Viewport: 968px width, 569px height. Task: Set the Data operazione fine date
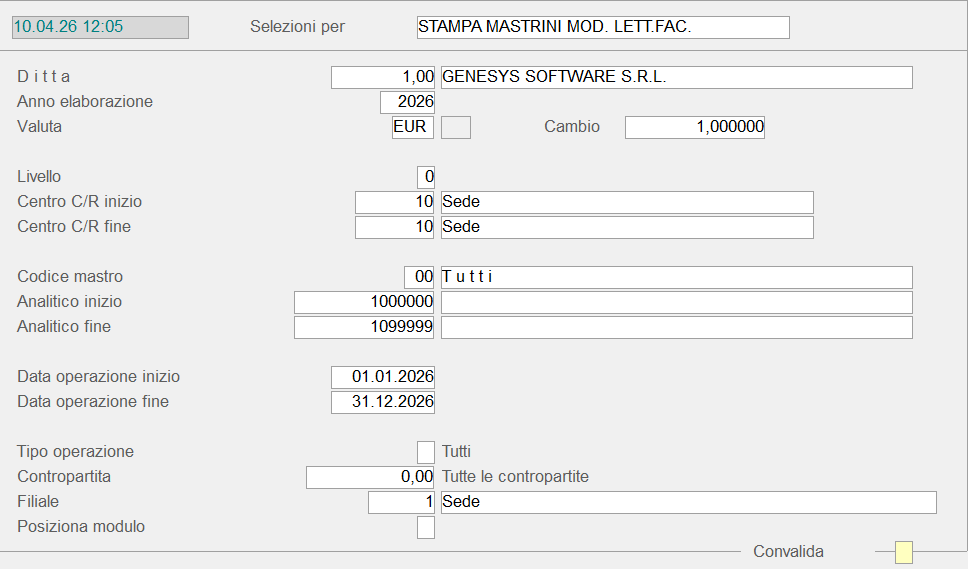click(383, 402)
